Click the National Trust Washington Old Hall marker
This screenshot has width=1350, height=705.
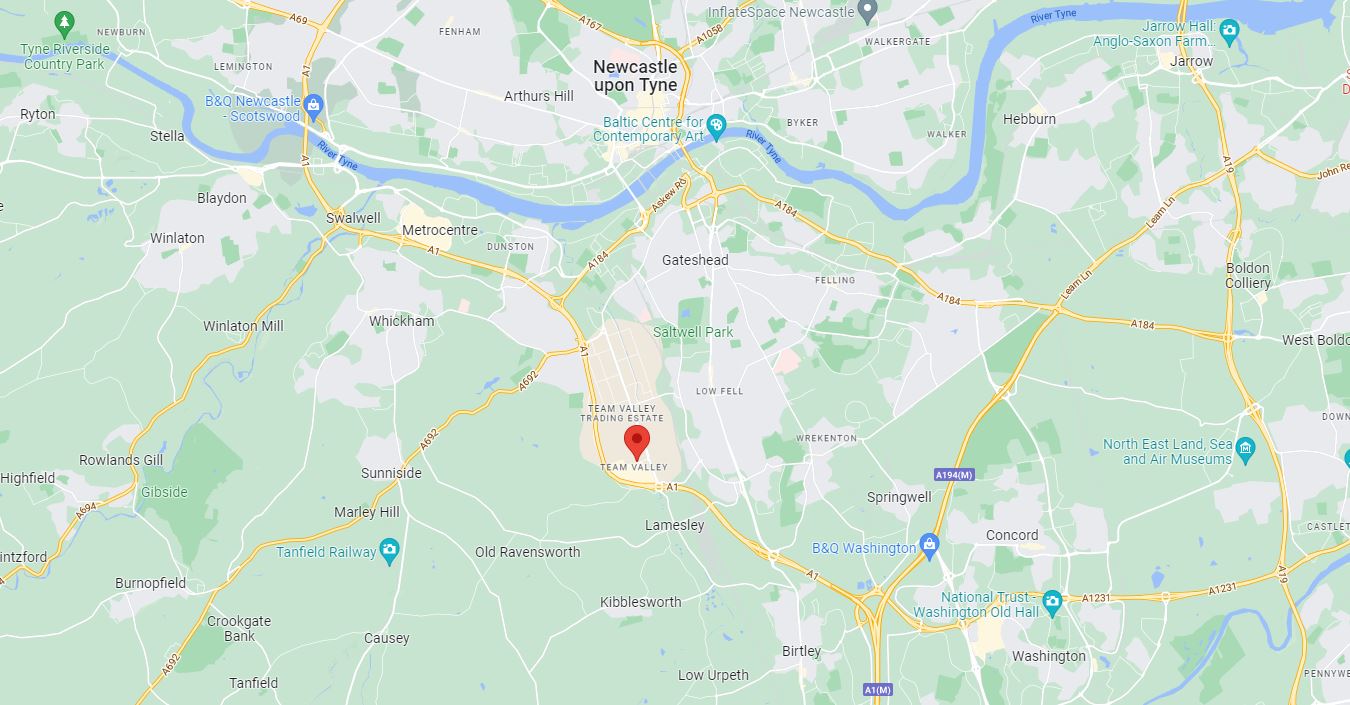pos(1051,601)
